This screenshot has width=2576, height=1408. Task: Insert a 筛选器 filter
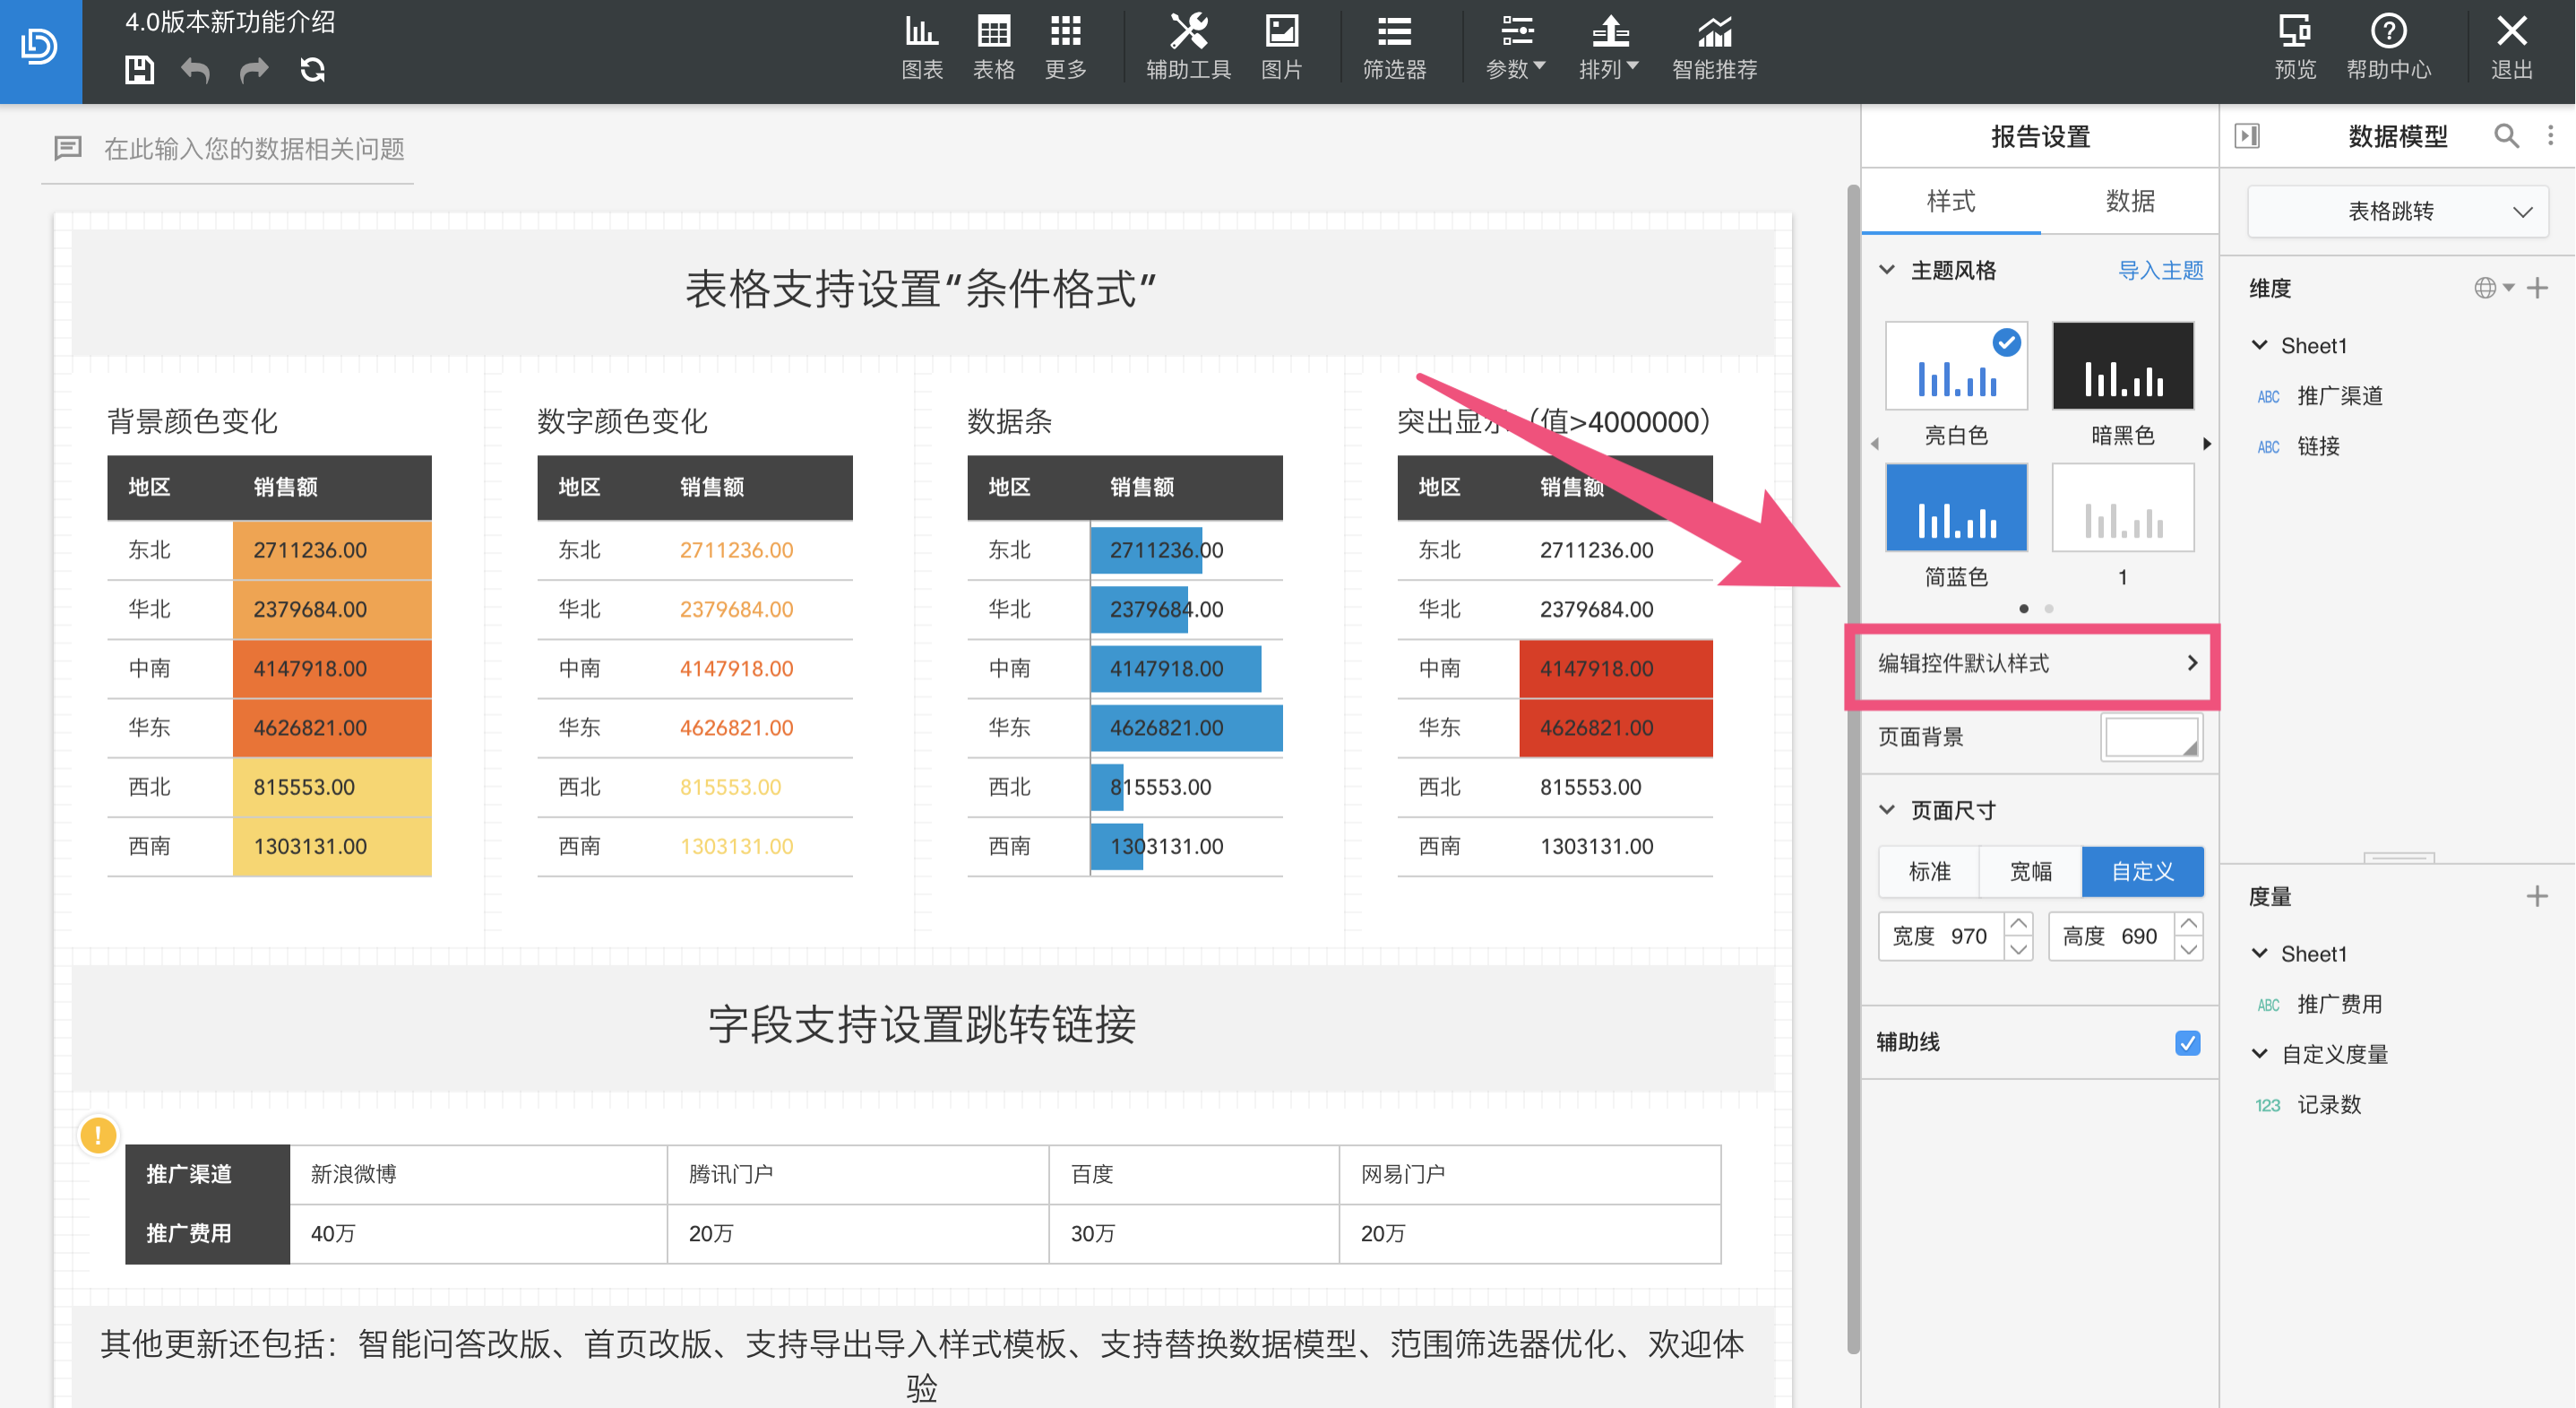pyautogui.click(x=1394, y=47)
